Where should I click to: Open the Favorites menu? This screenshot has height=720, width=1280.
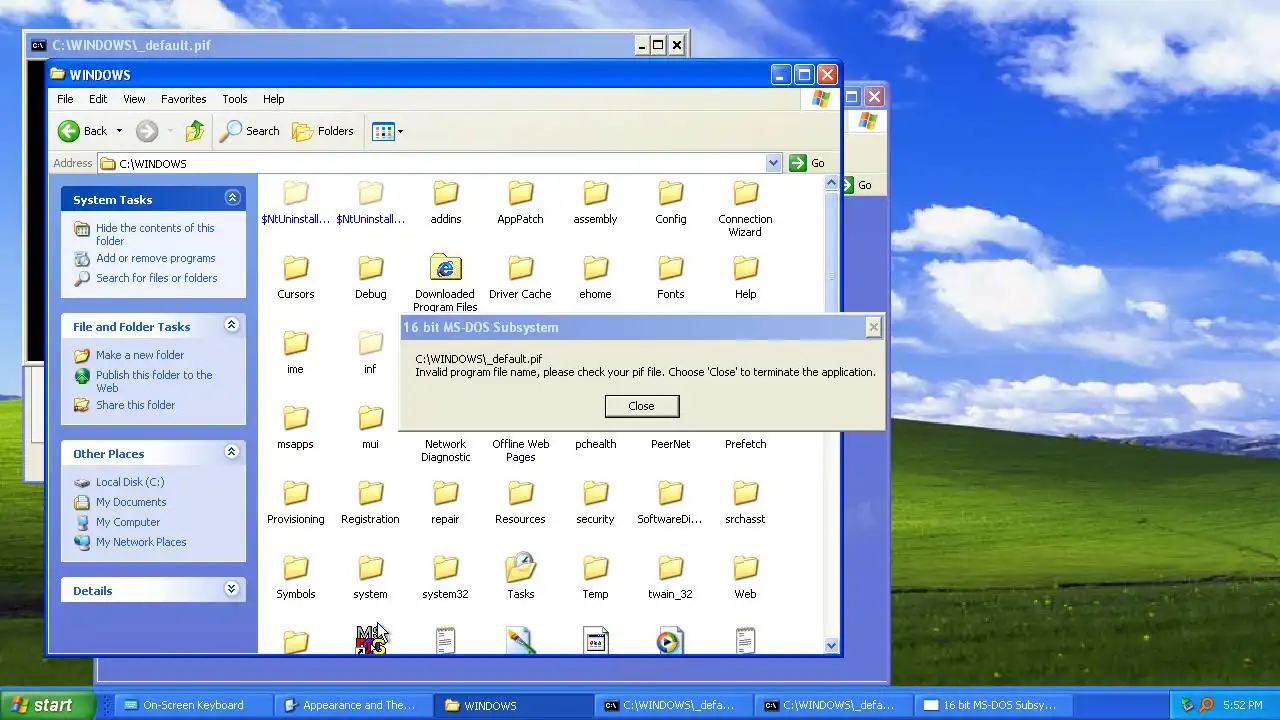184,99
